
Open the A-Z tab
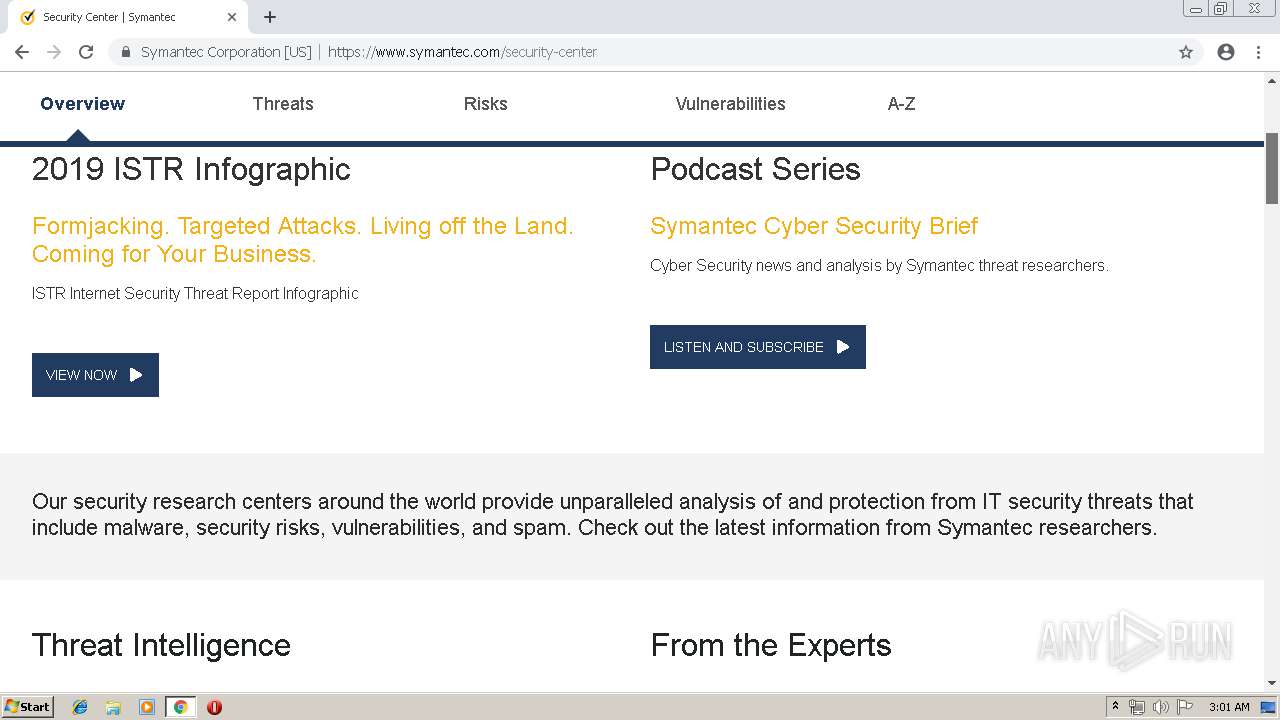901,104
